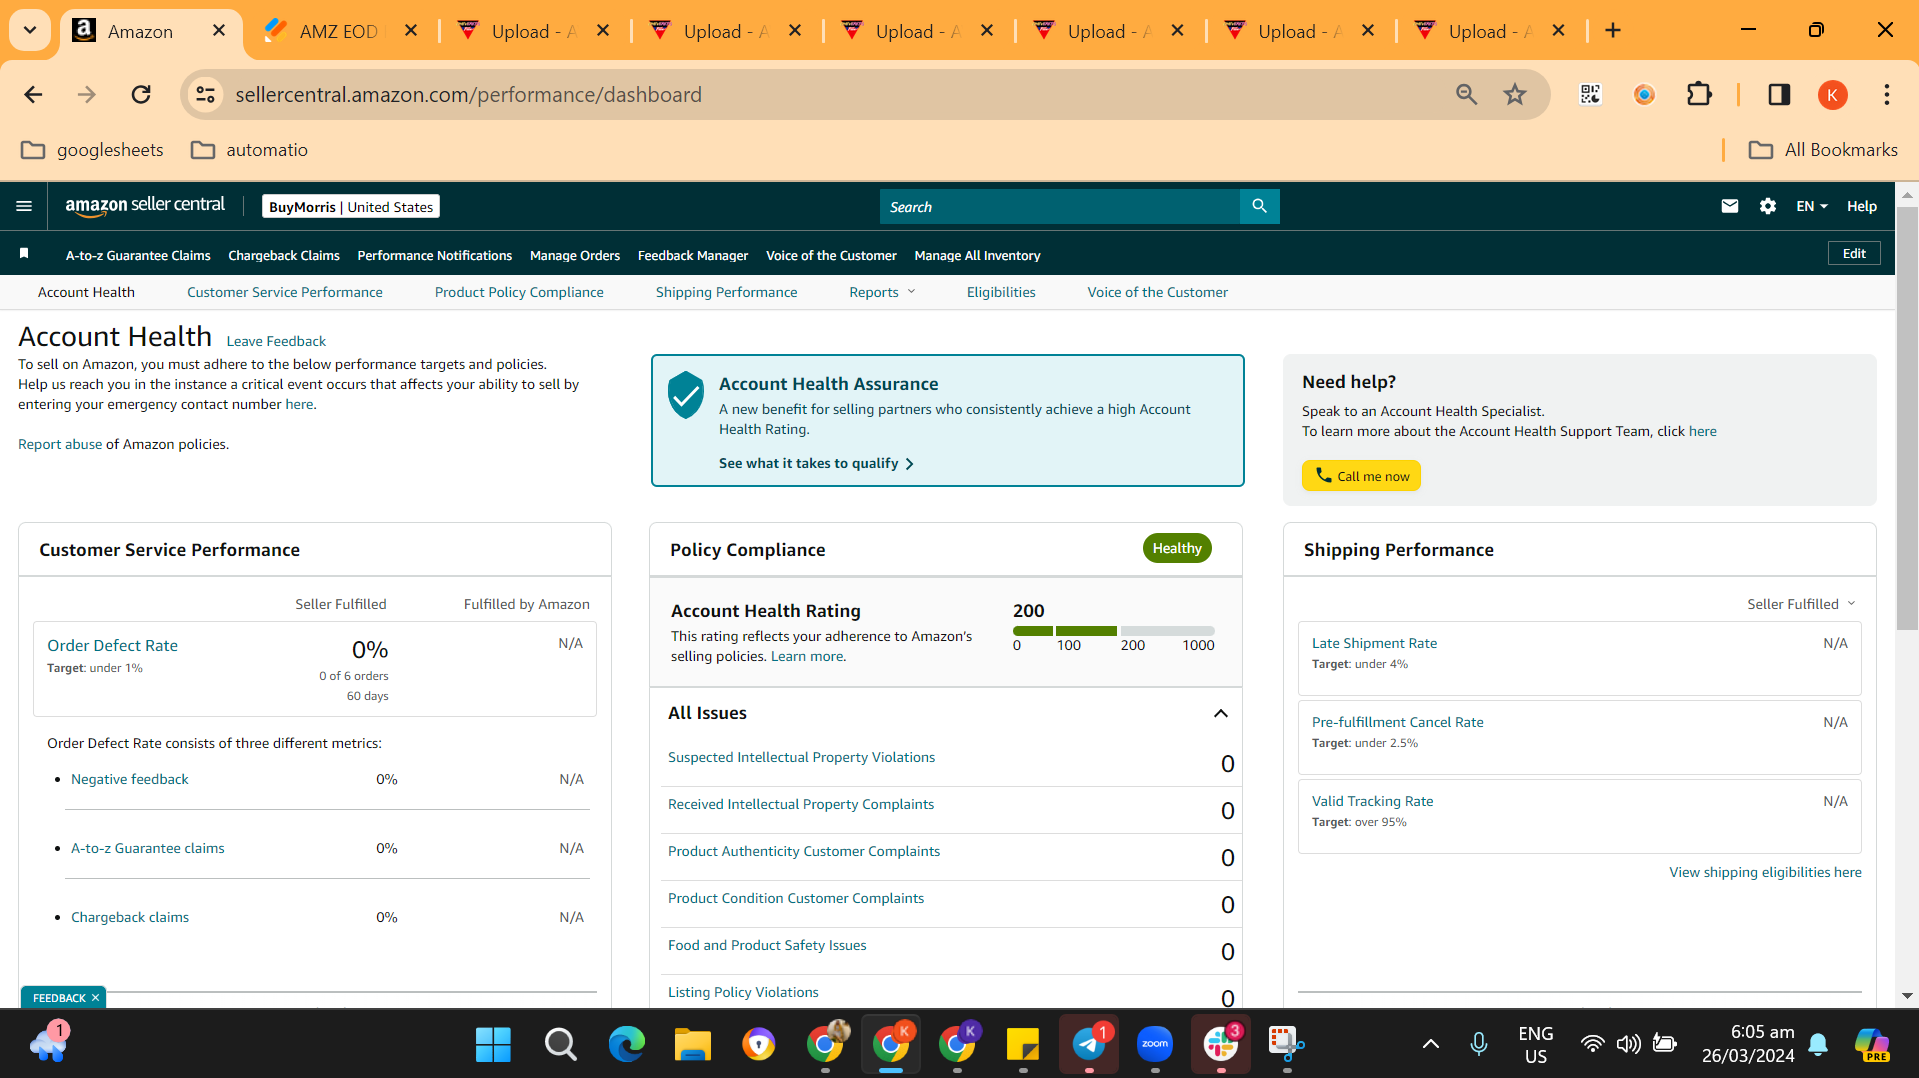Click the Call me now button
Image resolution: width=1919 pixels, height=1078 pixels.
pos(1361,476)
